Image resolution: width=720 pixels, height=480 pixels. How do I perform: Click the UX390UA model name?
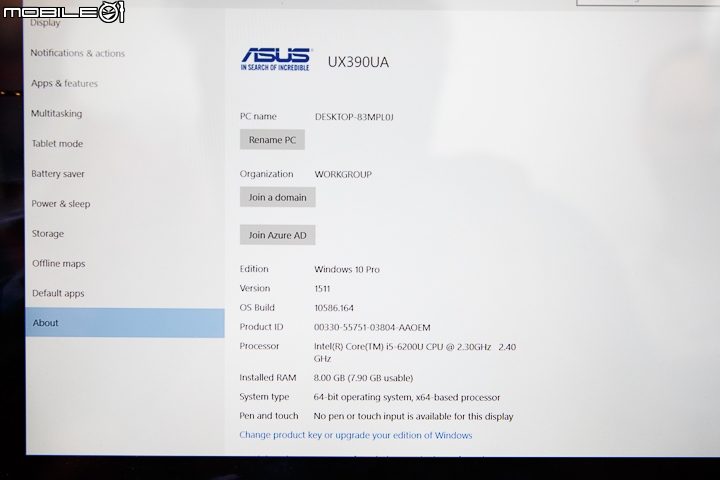(358, 62)
